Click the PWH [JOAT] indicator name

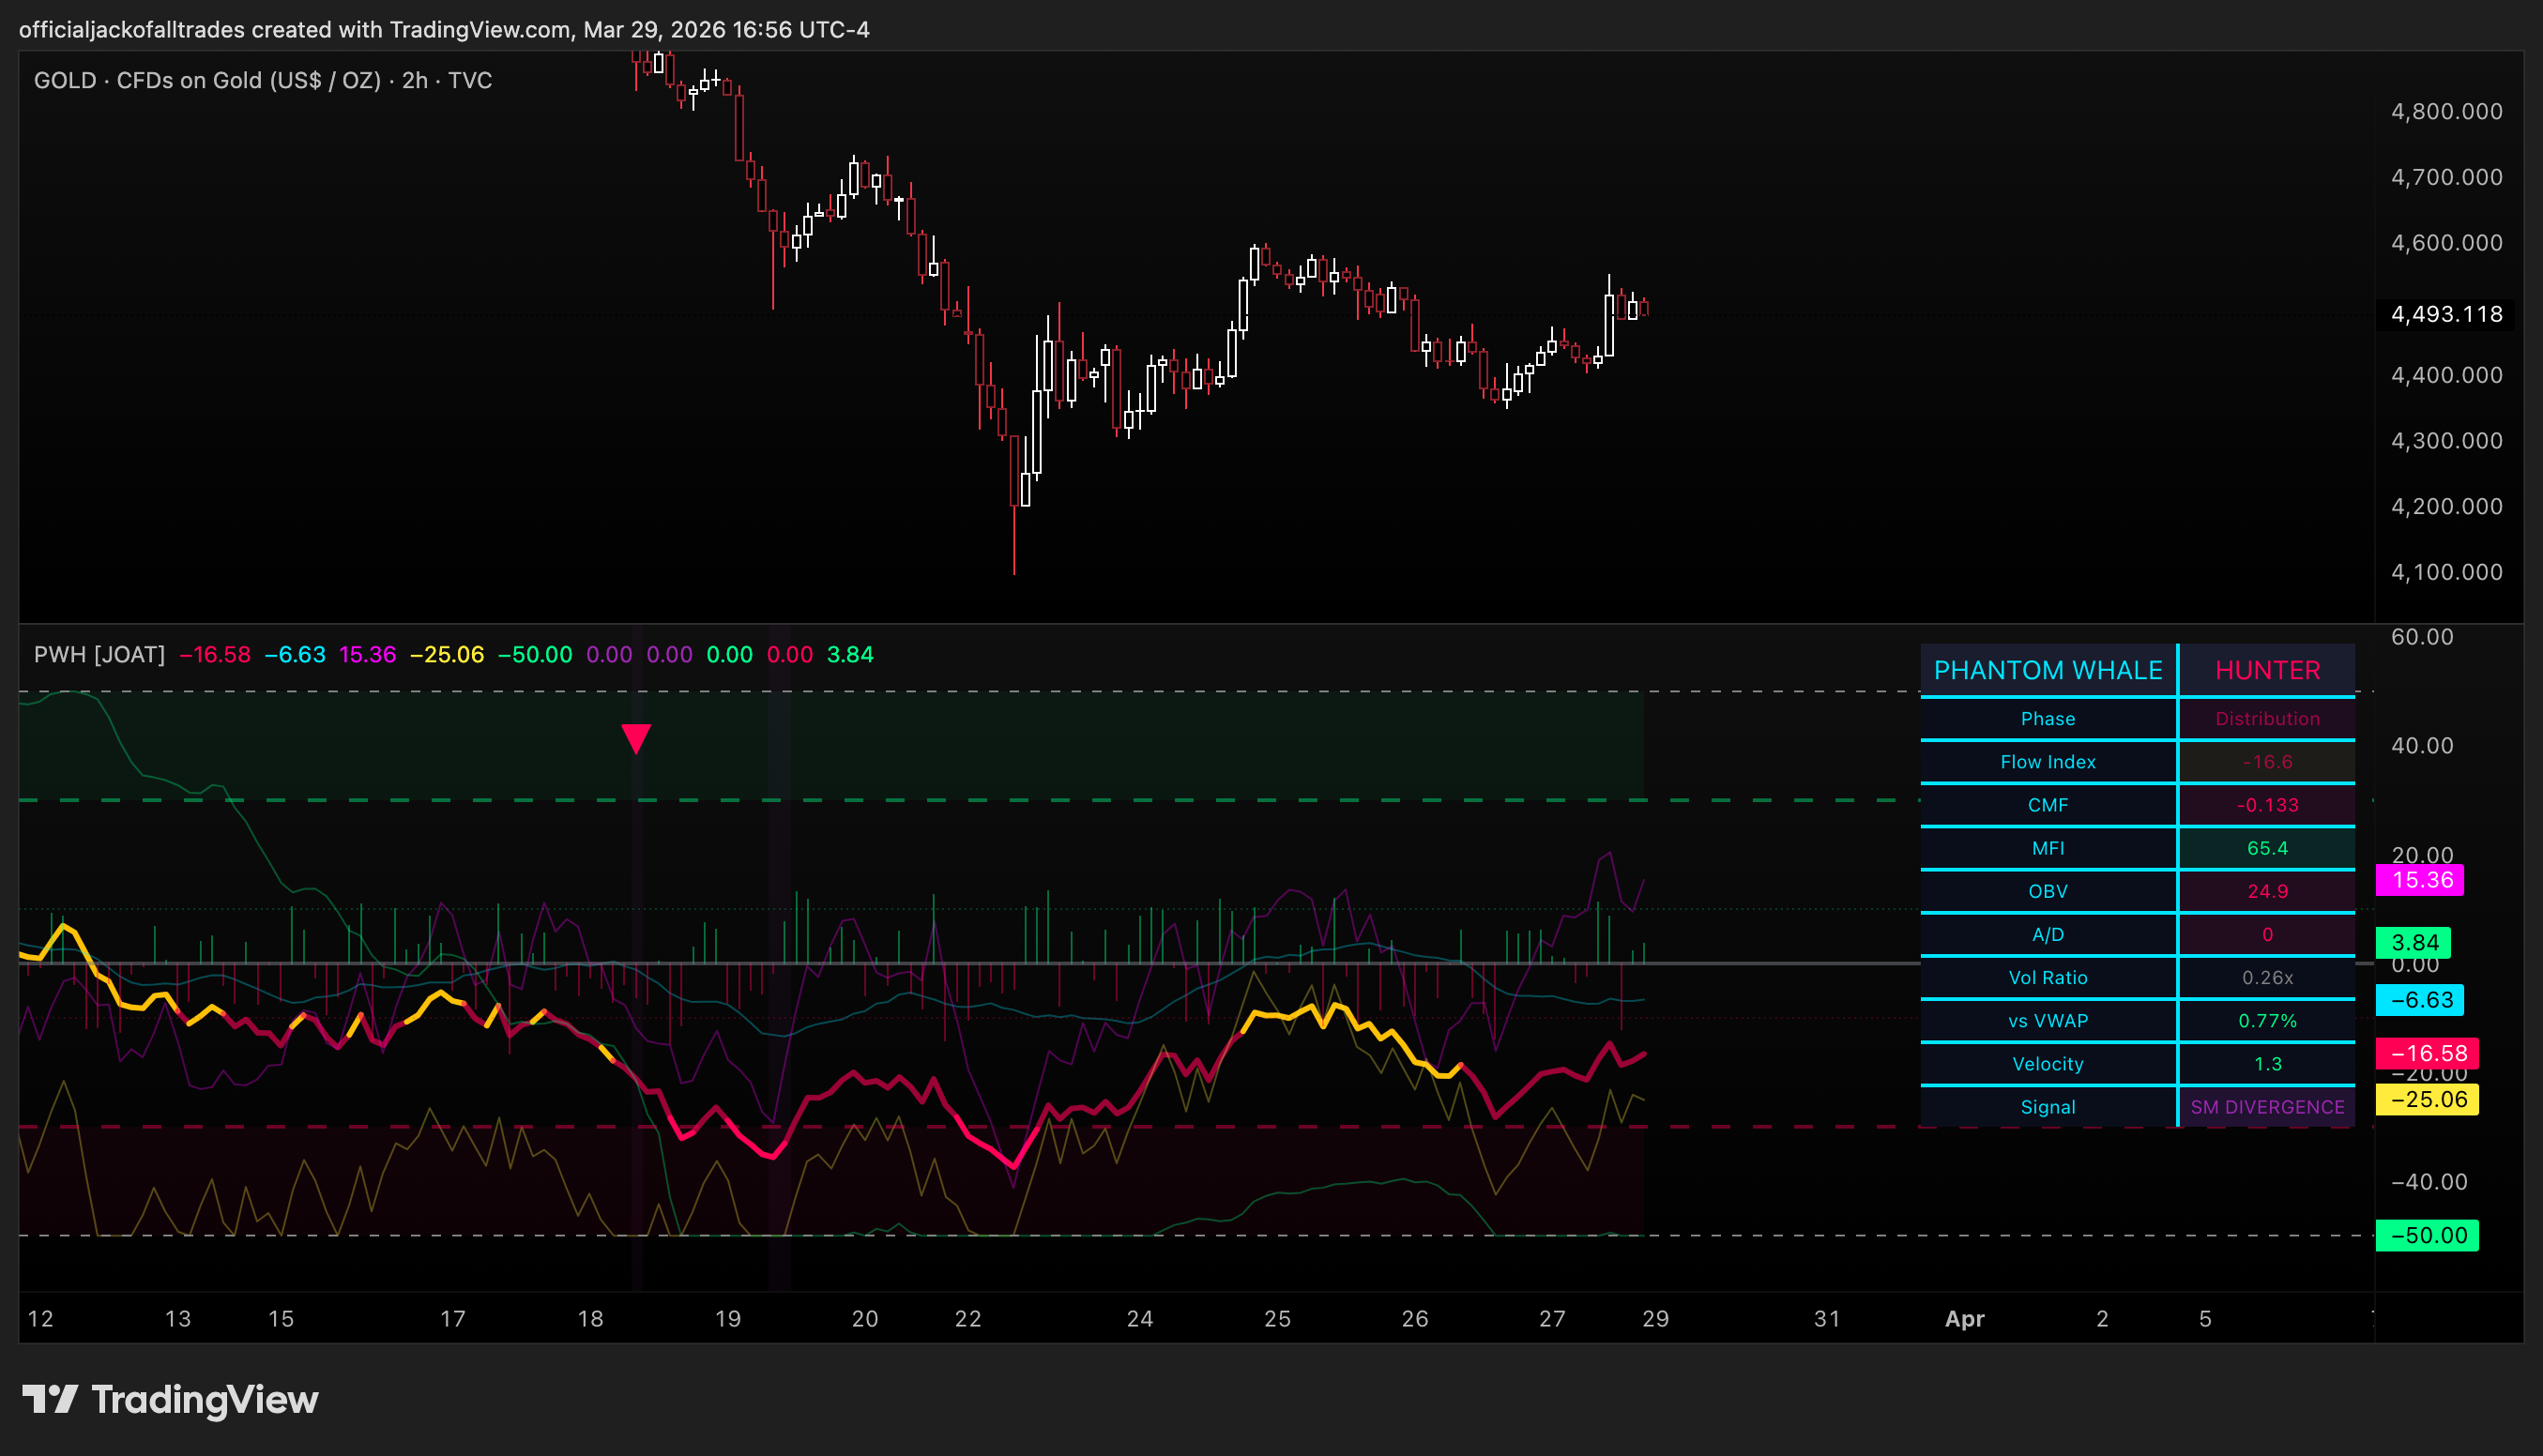pyautogui.click(x=99, y=654)
